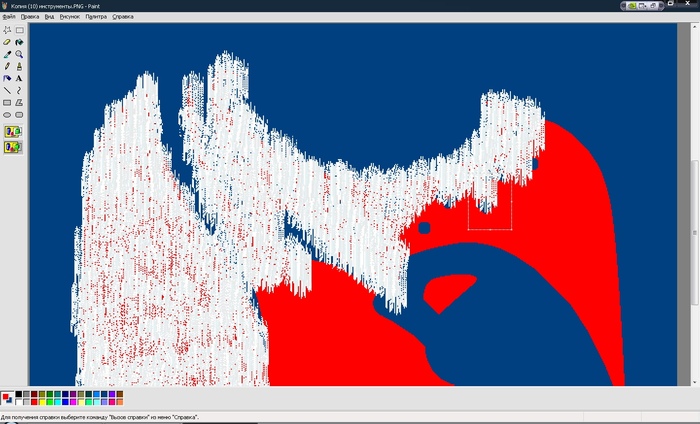Select the bright red palette swatch
This screenshot has width=700, height=424.
point(34,402)
